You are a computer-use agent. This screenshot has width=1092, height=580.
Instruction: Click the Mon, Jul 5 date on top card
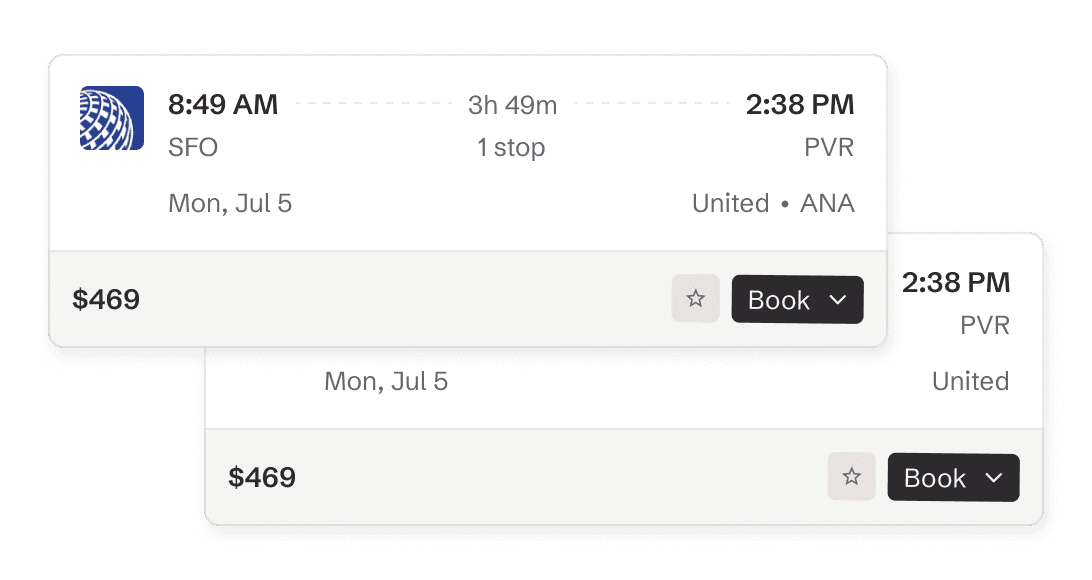(230, 203)
